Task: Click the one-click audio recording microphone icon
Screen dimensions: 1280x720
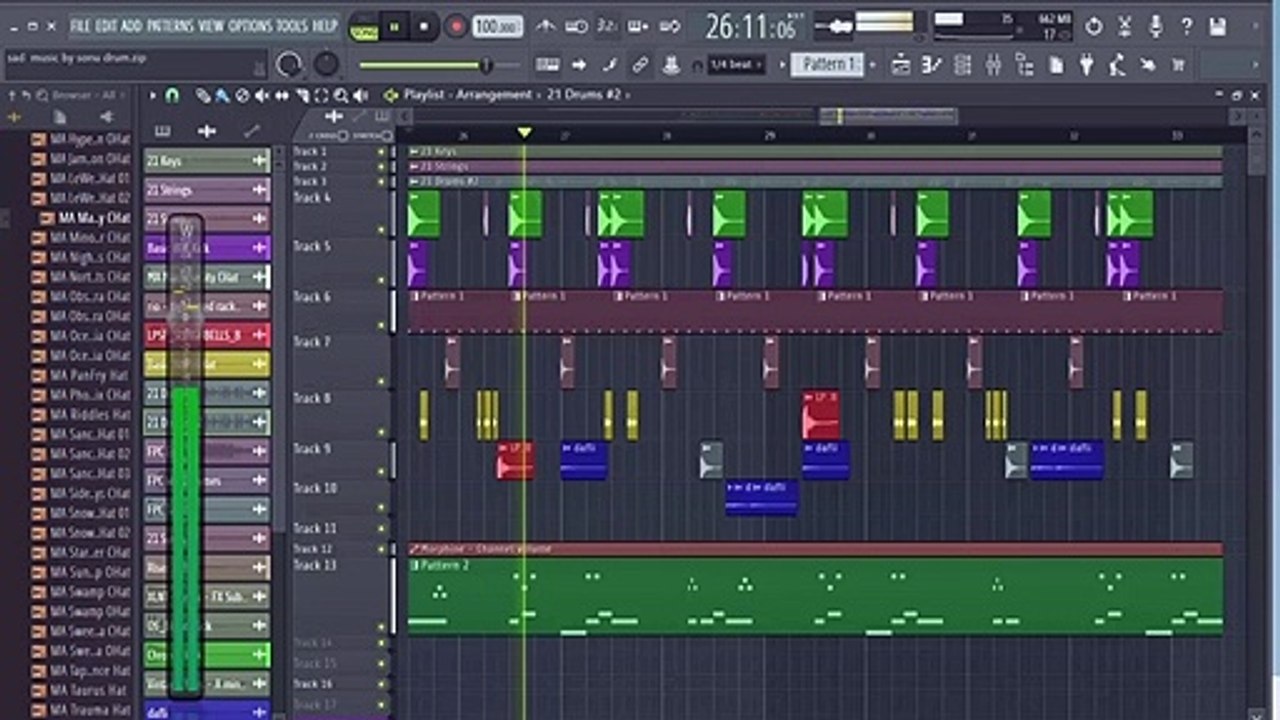Action: 1156,27
